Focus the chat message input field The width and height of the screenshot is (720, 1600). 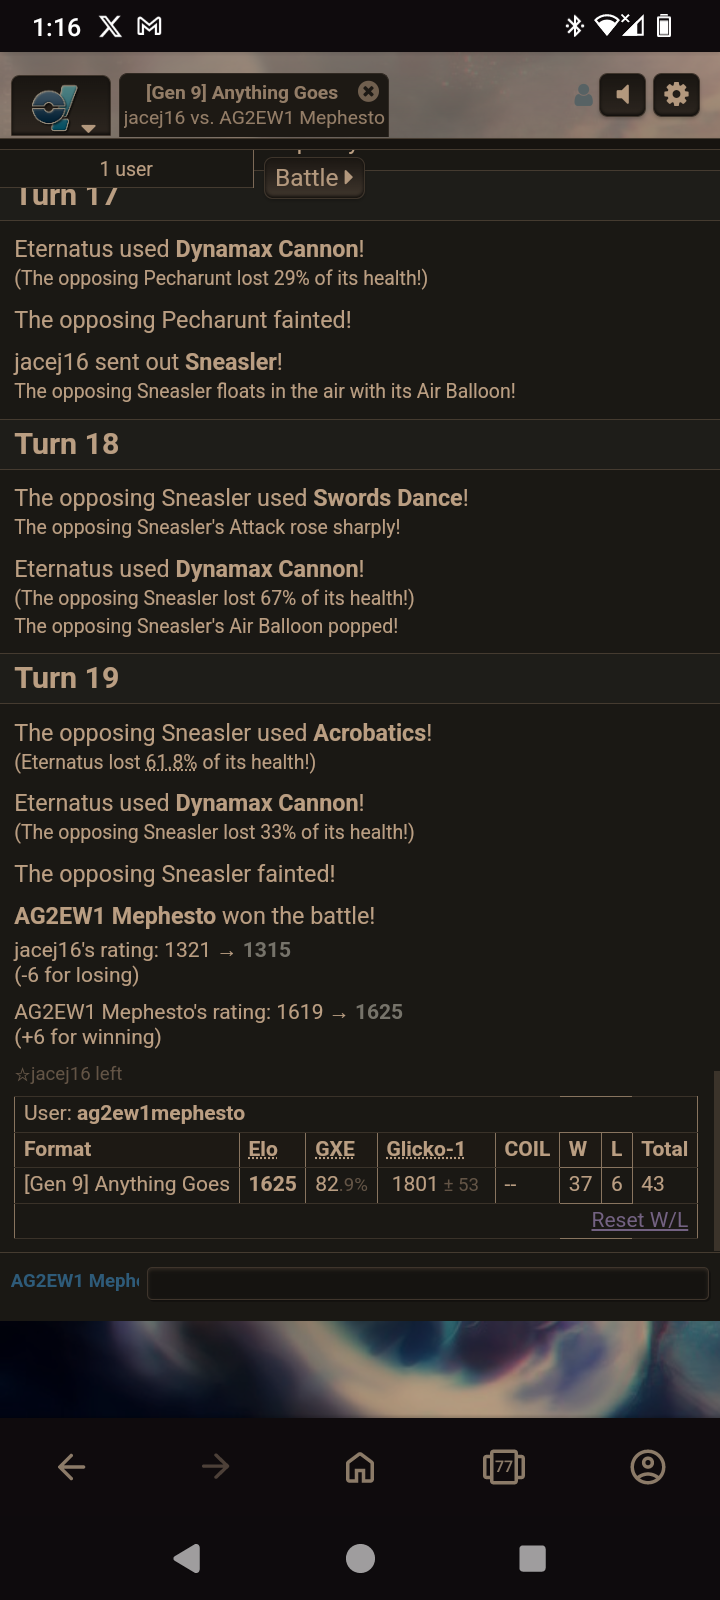coord(427,1283)
